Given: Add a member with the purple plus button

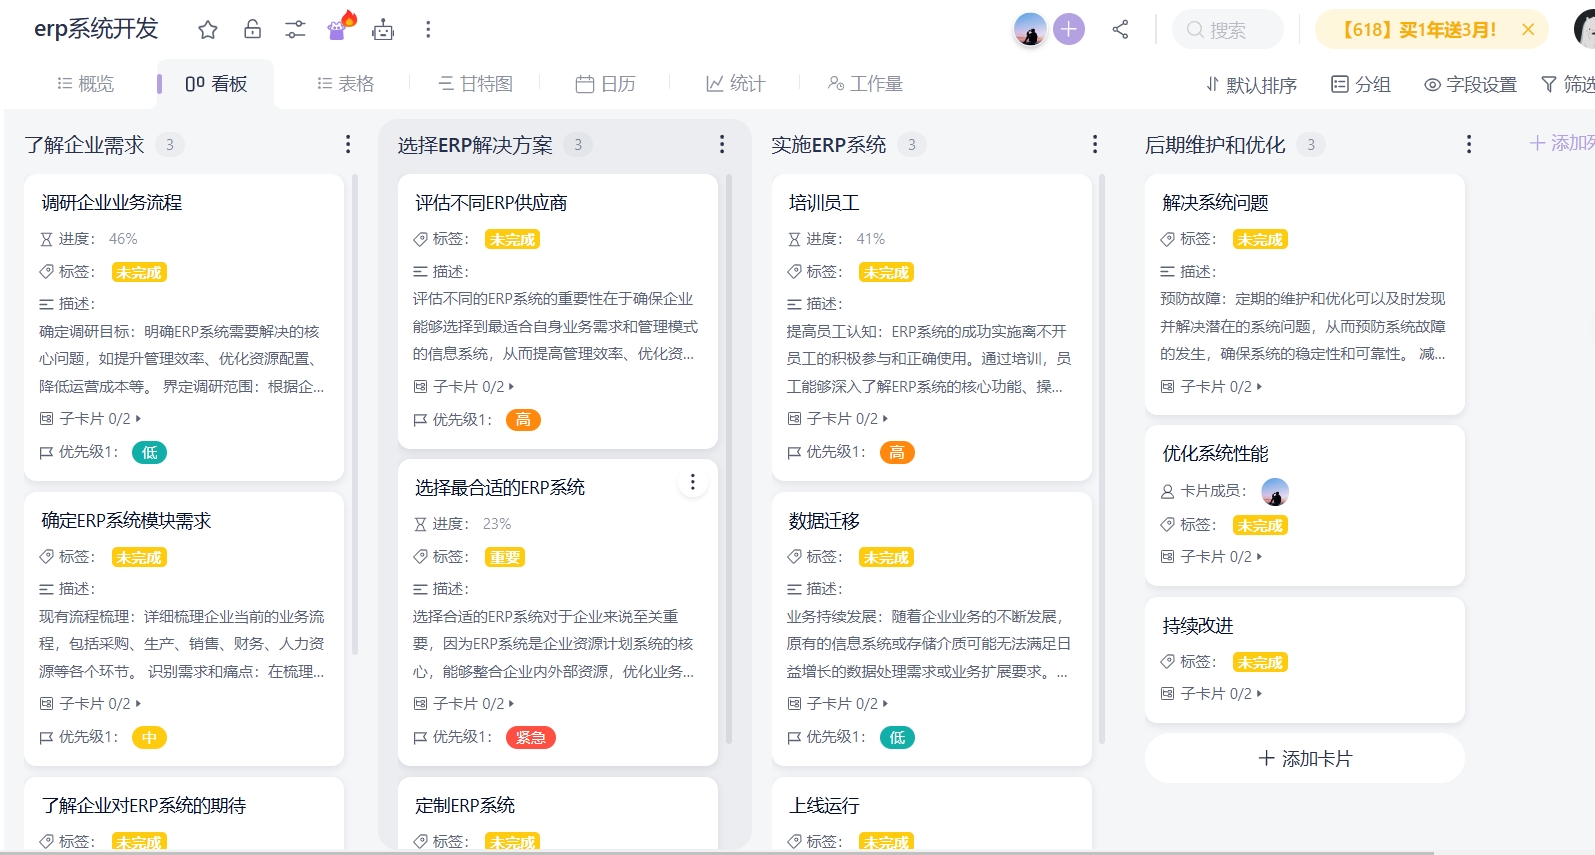Looking at the screenshot, I should tap(1069, 29).
